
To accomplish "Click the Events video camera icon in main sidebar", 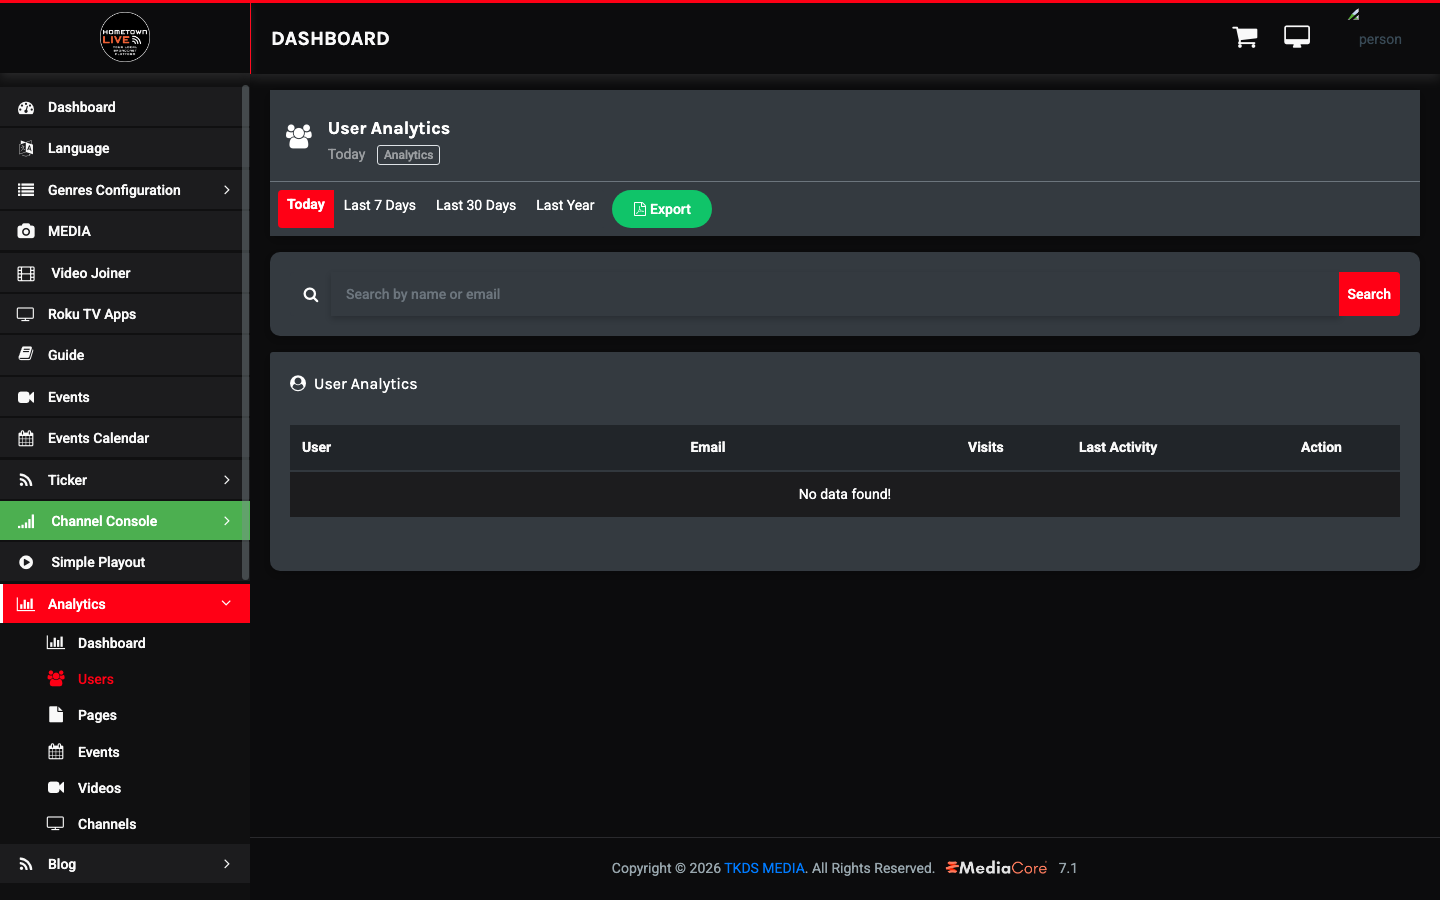I will (x=26, y=397).
